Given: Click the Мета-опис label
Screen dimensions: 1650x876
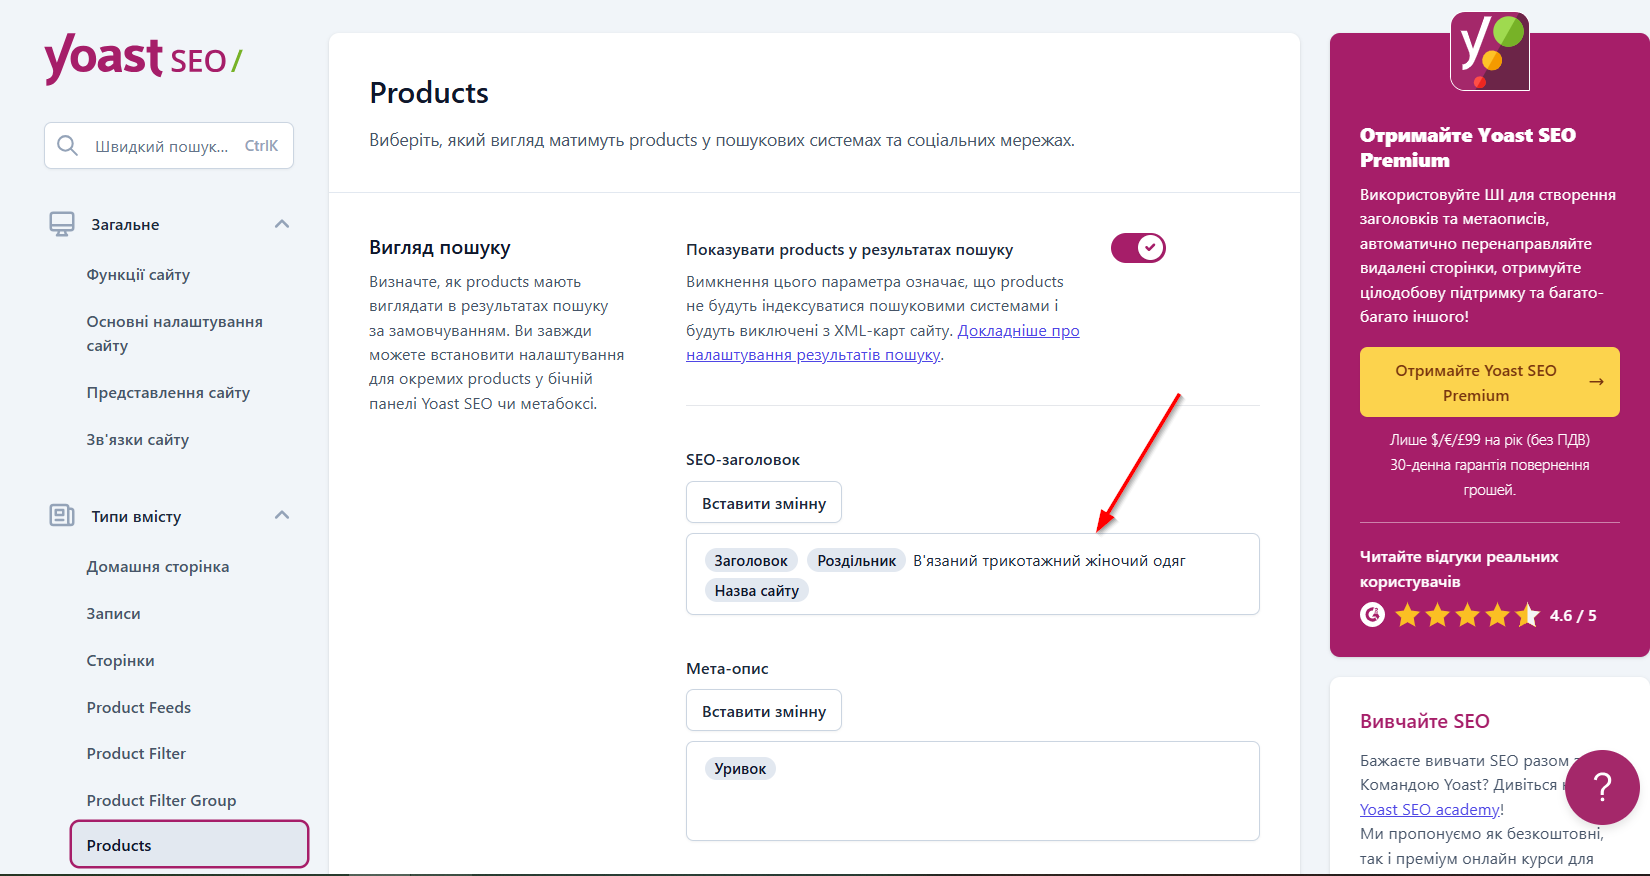Looking at the screenshot, I should pos(727,669).
